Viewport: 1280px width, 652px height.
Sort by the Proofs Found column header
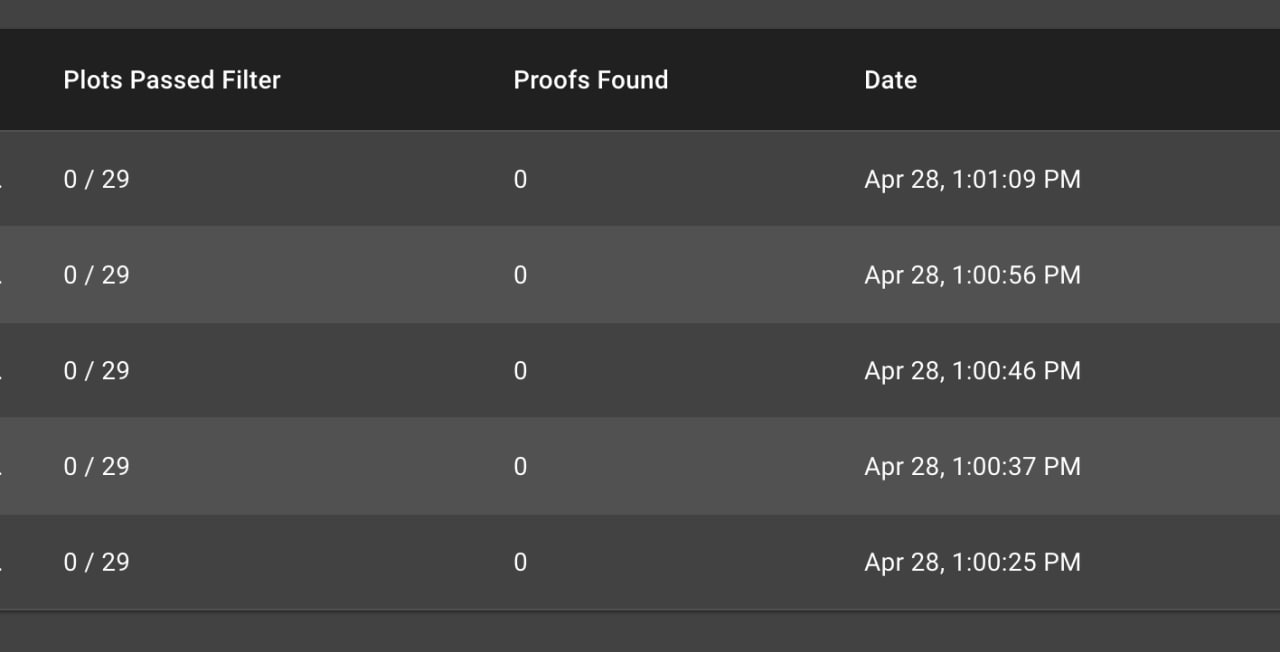tap(591, 80)
